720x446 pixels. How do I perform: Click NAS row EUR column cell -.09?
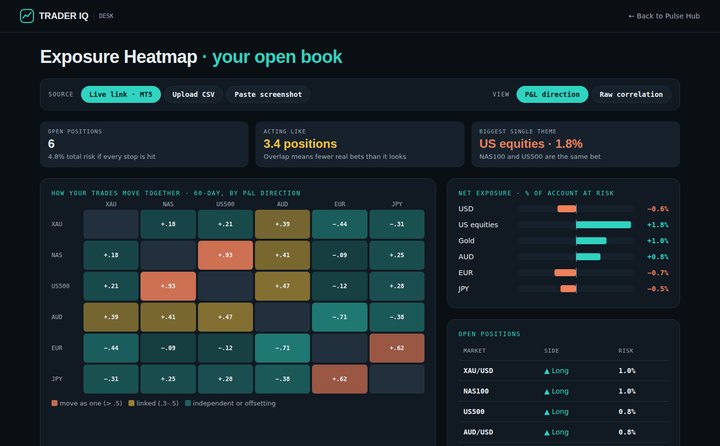(339, 255)
